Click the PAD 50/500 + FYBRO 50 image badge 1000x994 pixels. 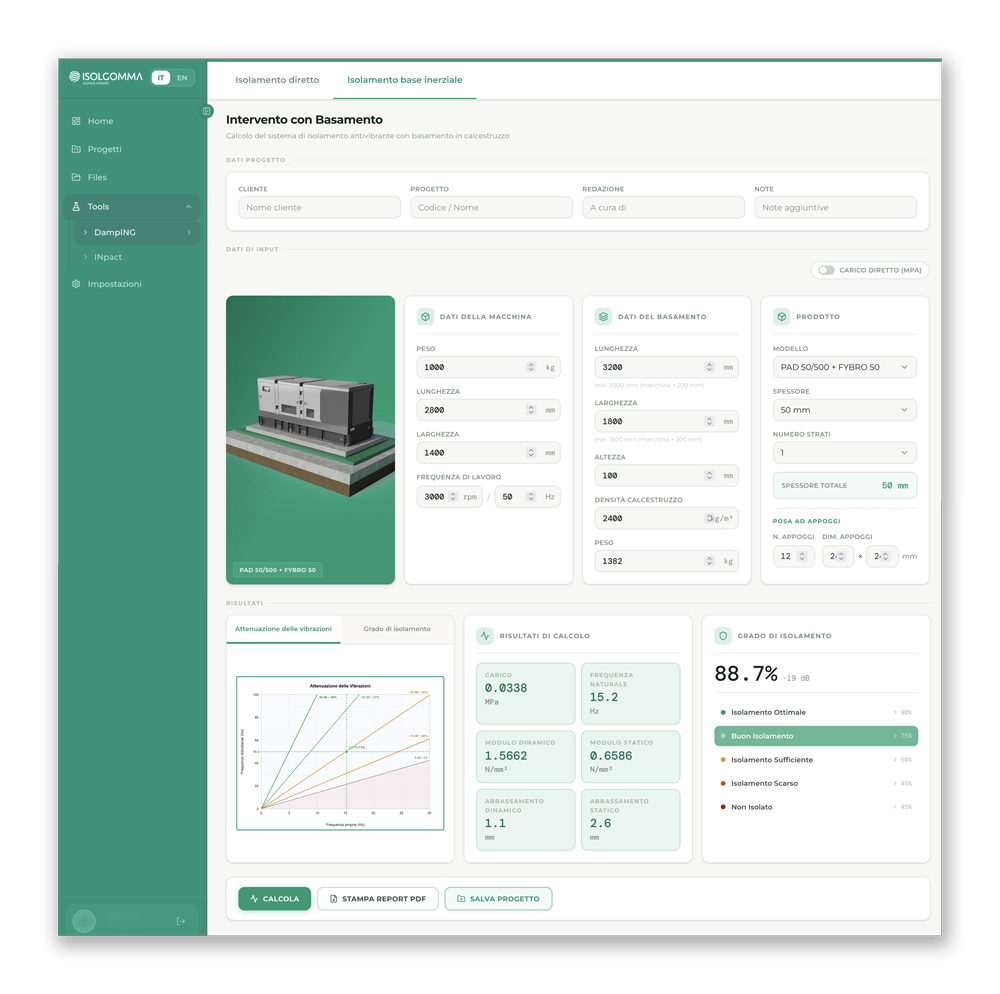point(277,570)
